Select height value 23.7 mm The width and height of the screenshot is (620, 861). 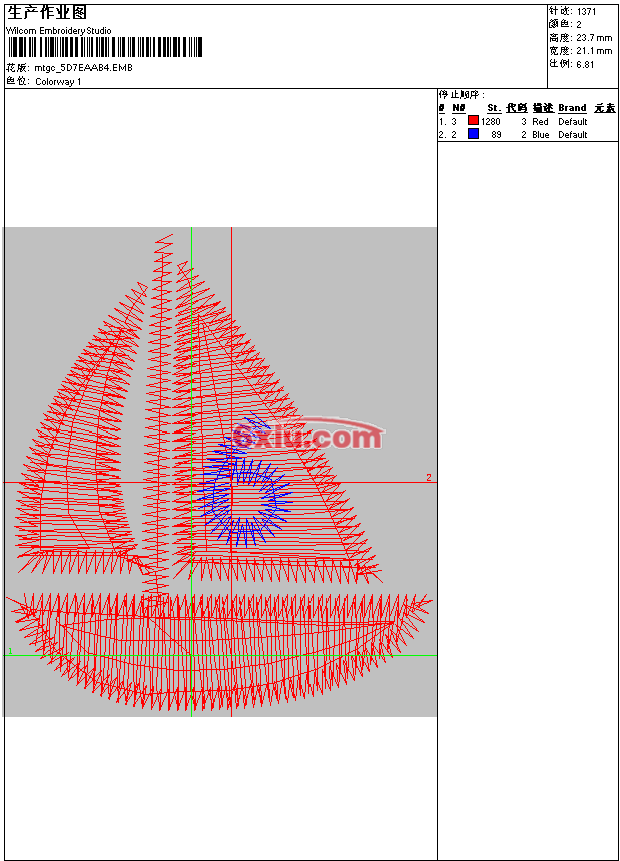click(594, 38)
